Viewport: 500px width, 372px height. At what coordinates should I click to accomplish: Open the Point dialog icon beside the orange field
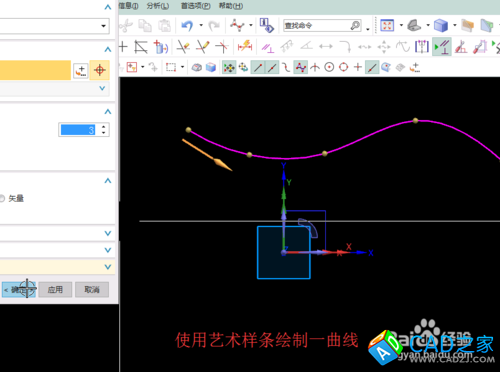(81, 70)
